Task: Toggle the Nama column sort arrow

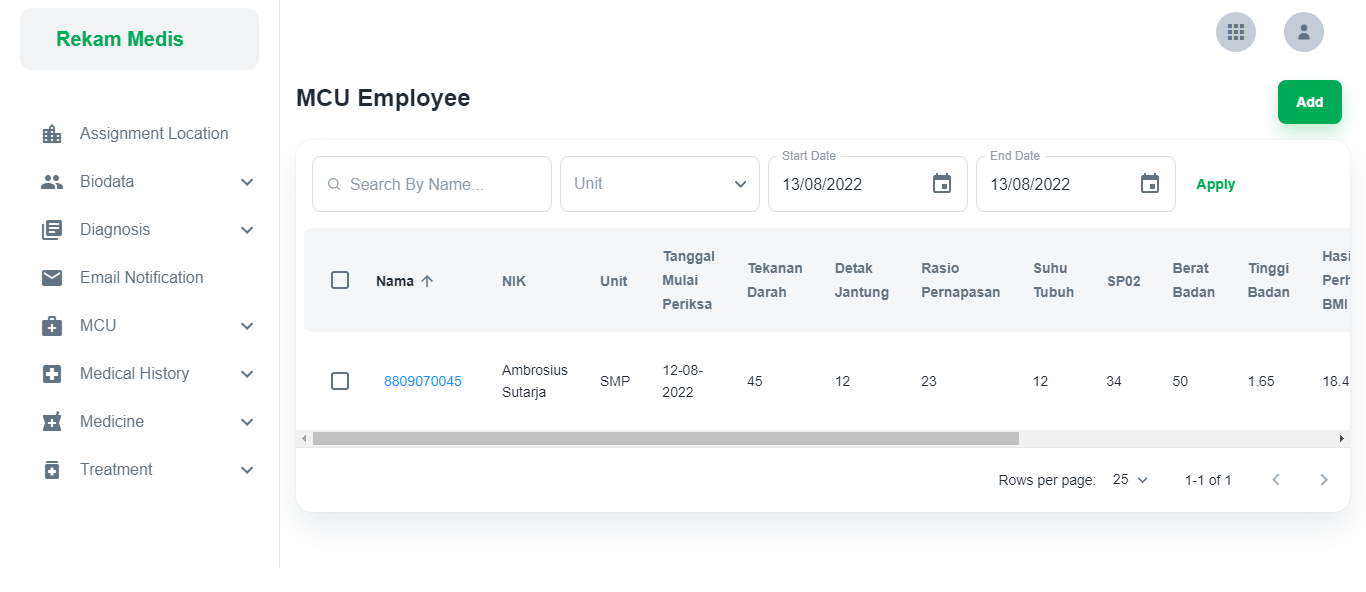Action: pyautogui.click(x=427, y=281)
